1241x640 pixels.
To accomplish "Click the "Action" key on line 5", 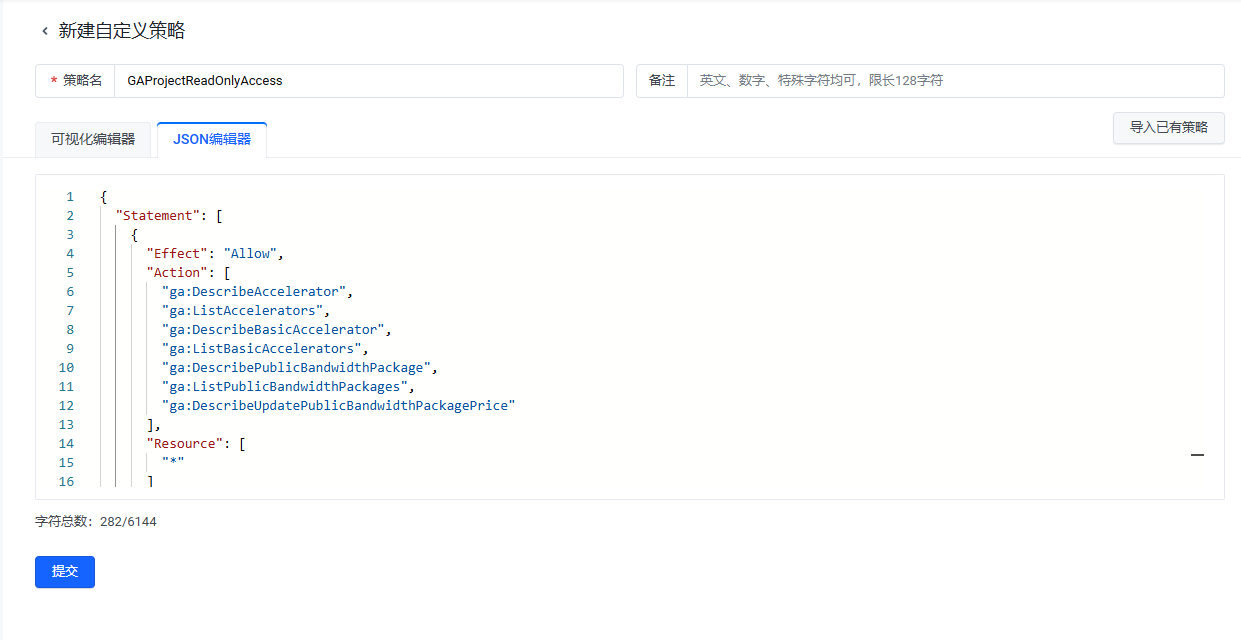I will [x=177, y=273].
